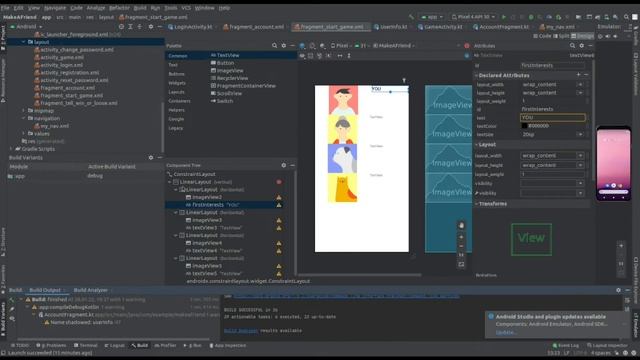Screen dimensions: 640x360
Task: Search in the Palette panel
Action: pos(274,46)
